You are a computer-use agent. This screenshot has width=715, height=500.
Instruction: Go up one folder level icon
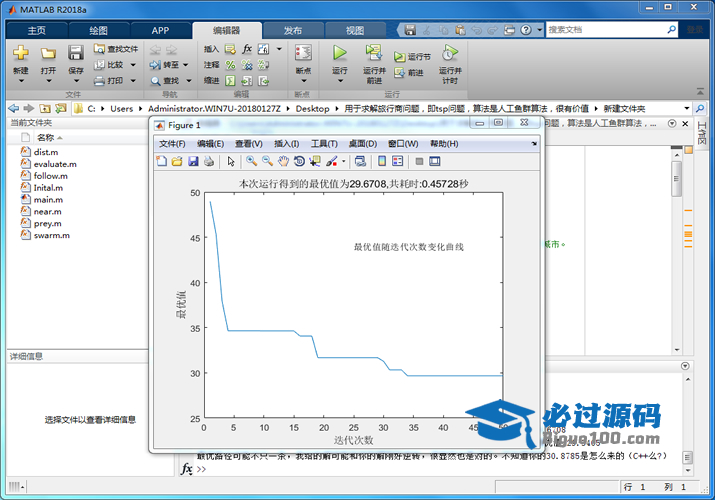coord(45,108)
